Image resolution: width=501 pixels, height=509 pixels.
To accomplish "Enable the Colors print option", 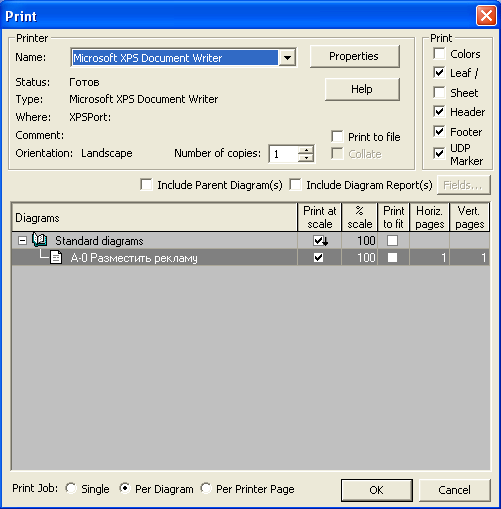I will [x=439, y=53].
